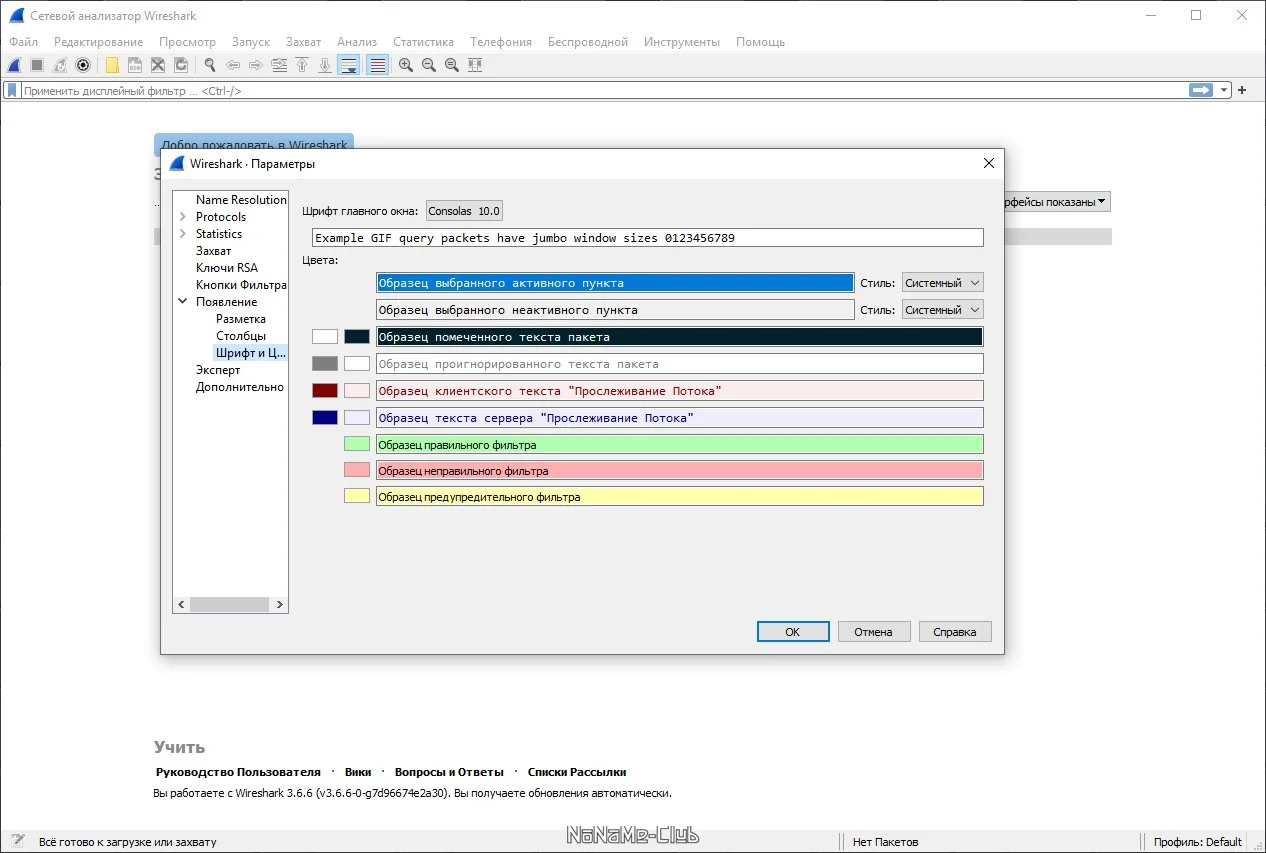This screenshot has width=1266, height=853.
Task: Go back in packet history
Action: pyautogui.click(x=233, y=65)
